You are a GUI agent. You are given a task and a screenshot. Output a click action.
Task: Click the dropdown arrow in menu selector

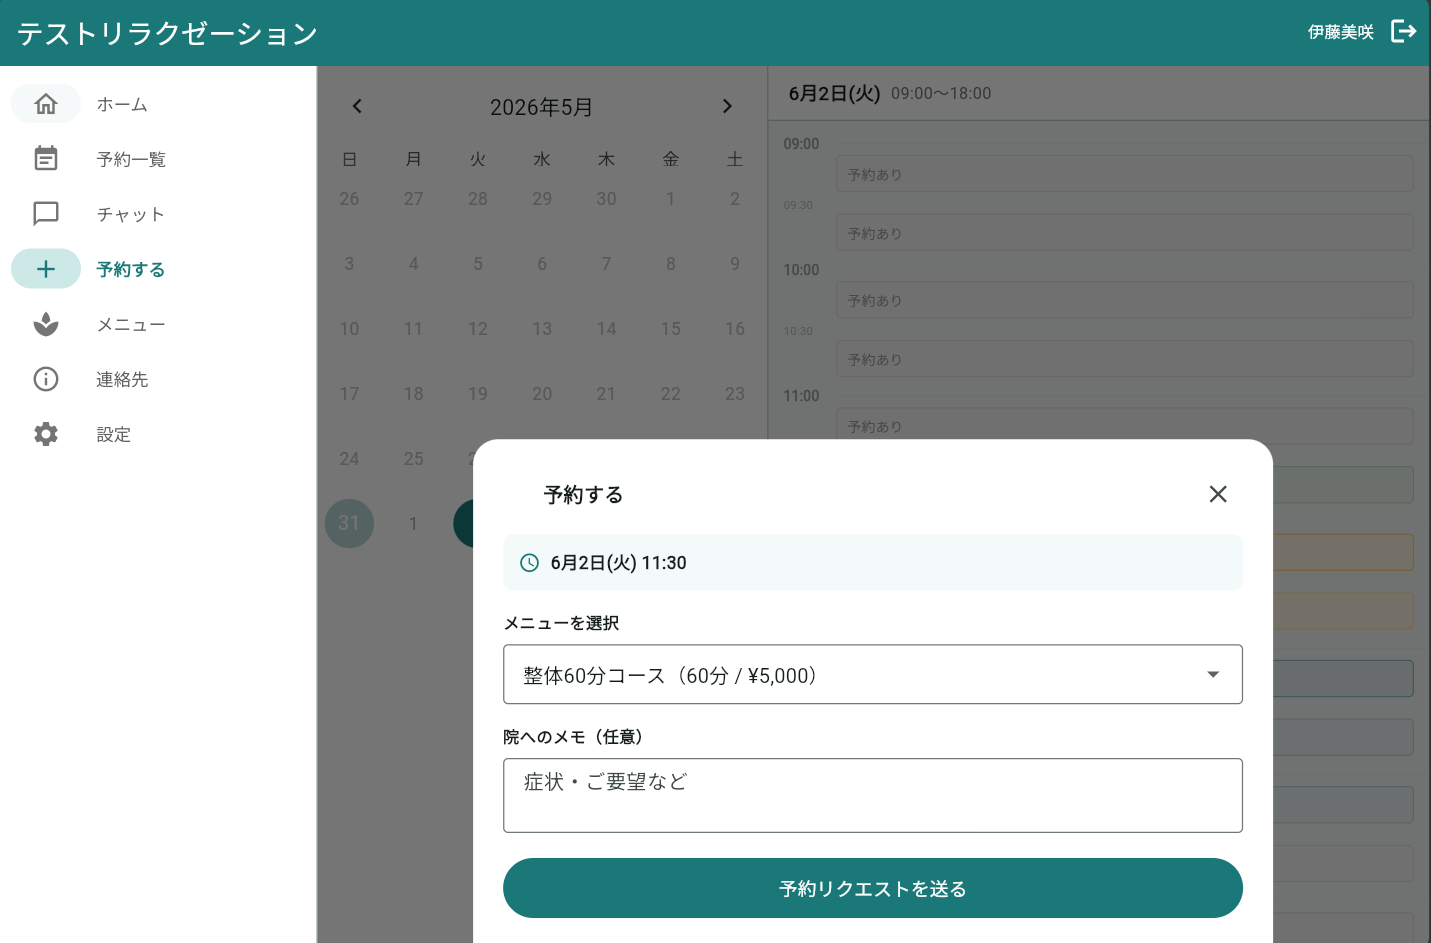1213,675
